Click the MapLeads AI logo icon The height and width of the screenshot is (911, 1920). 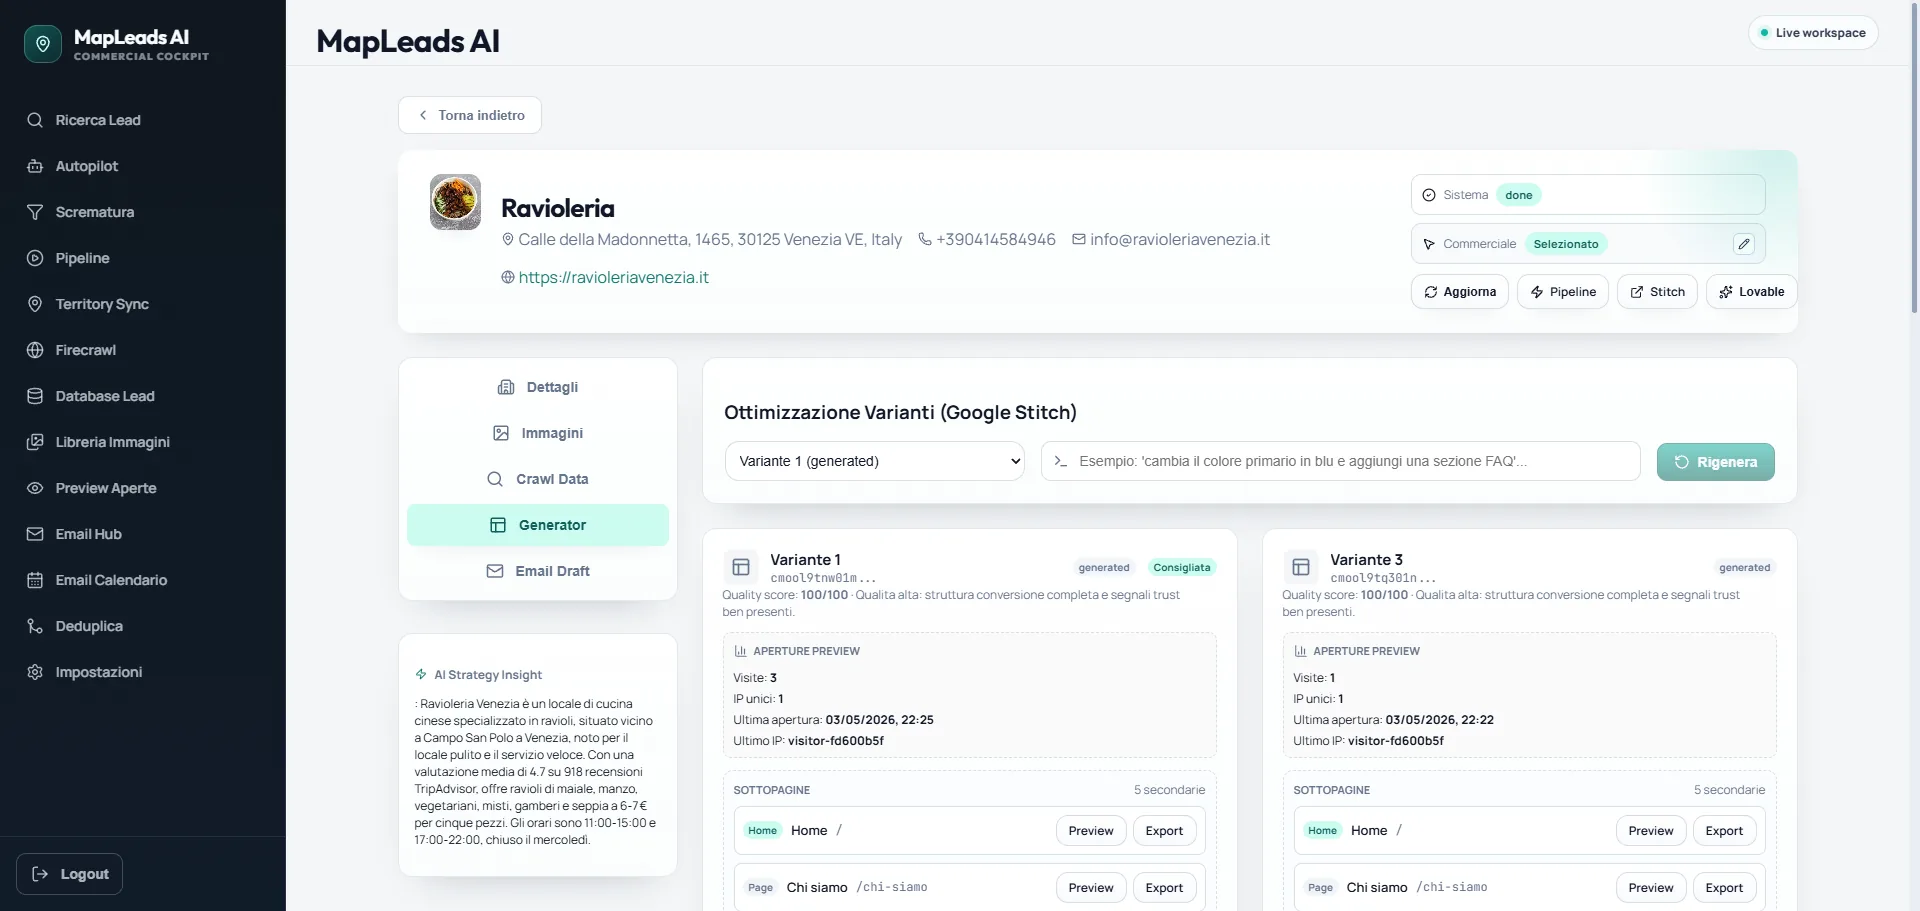click(43, 44)
